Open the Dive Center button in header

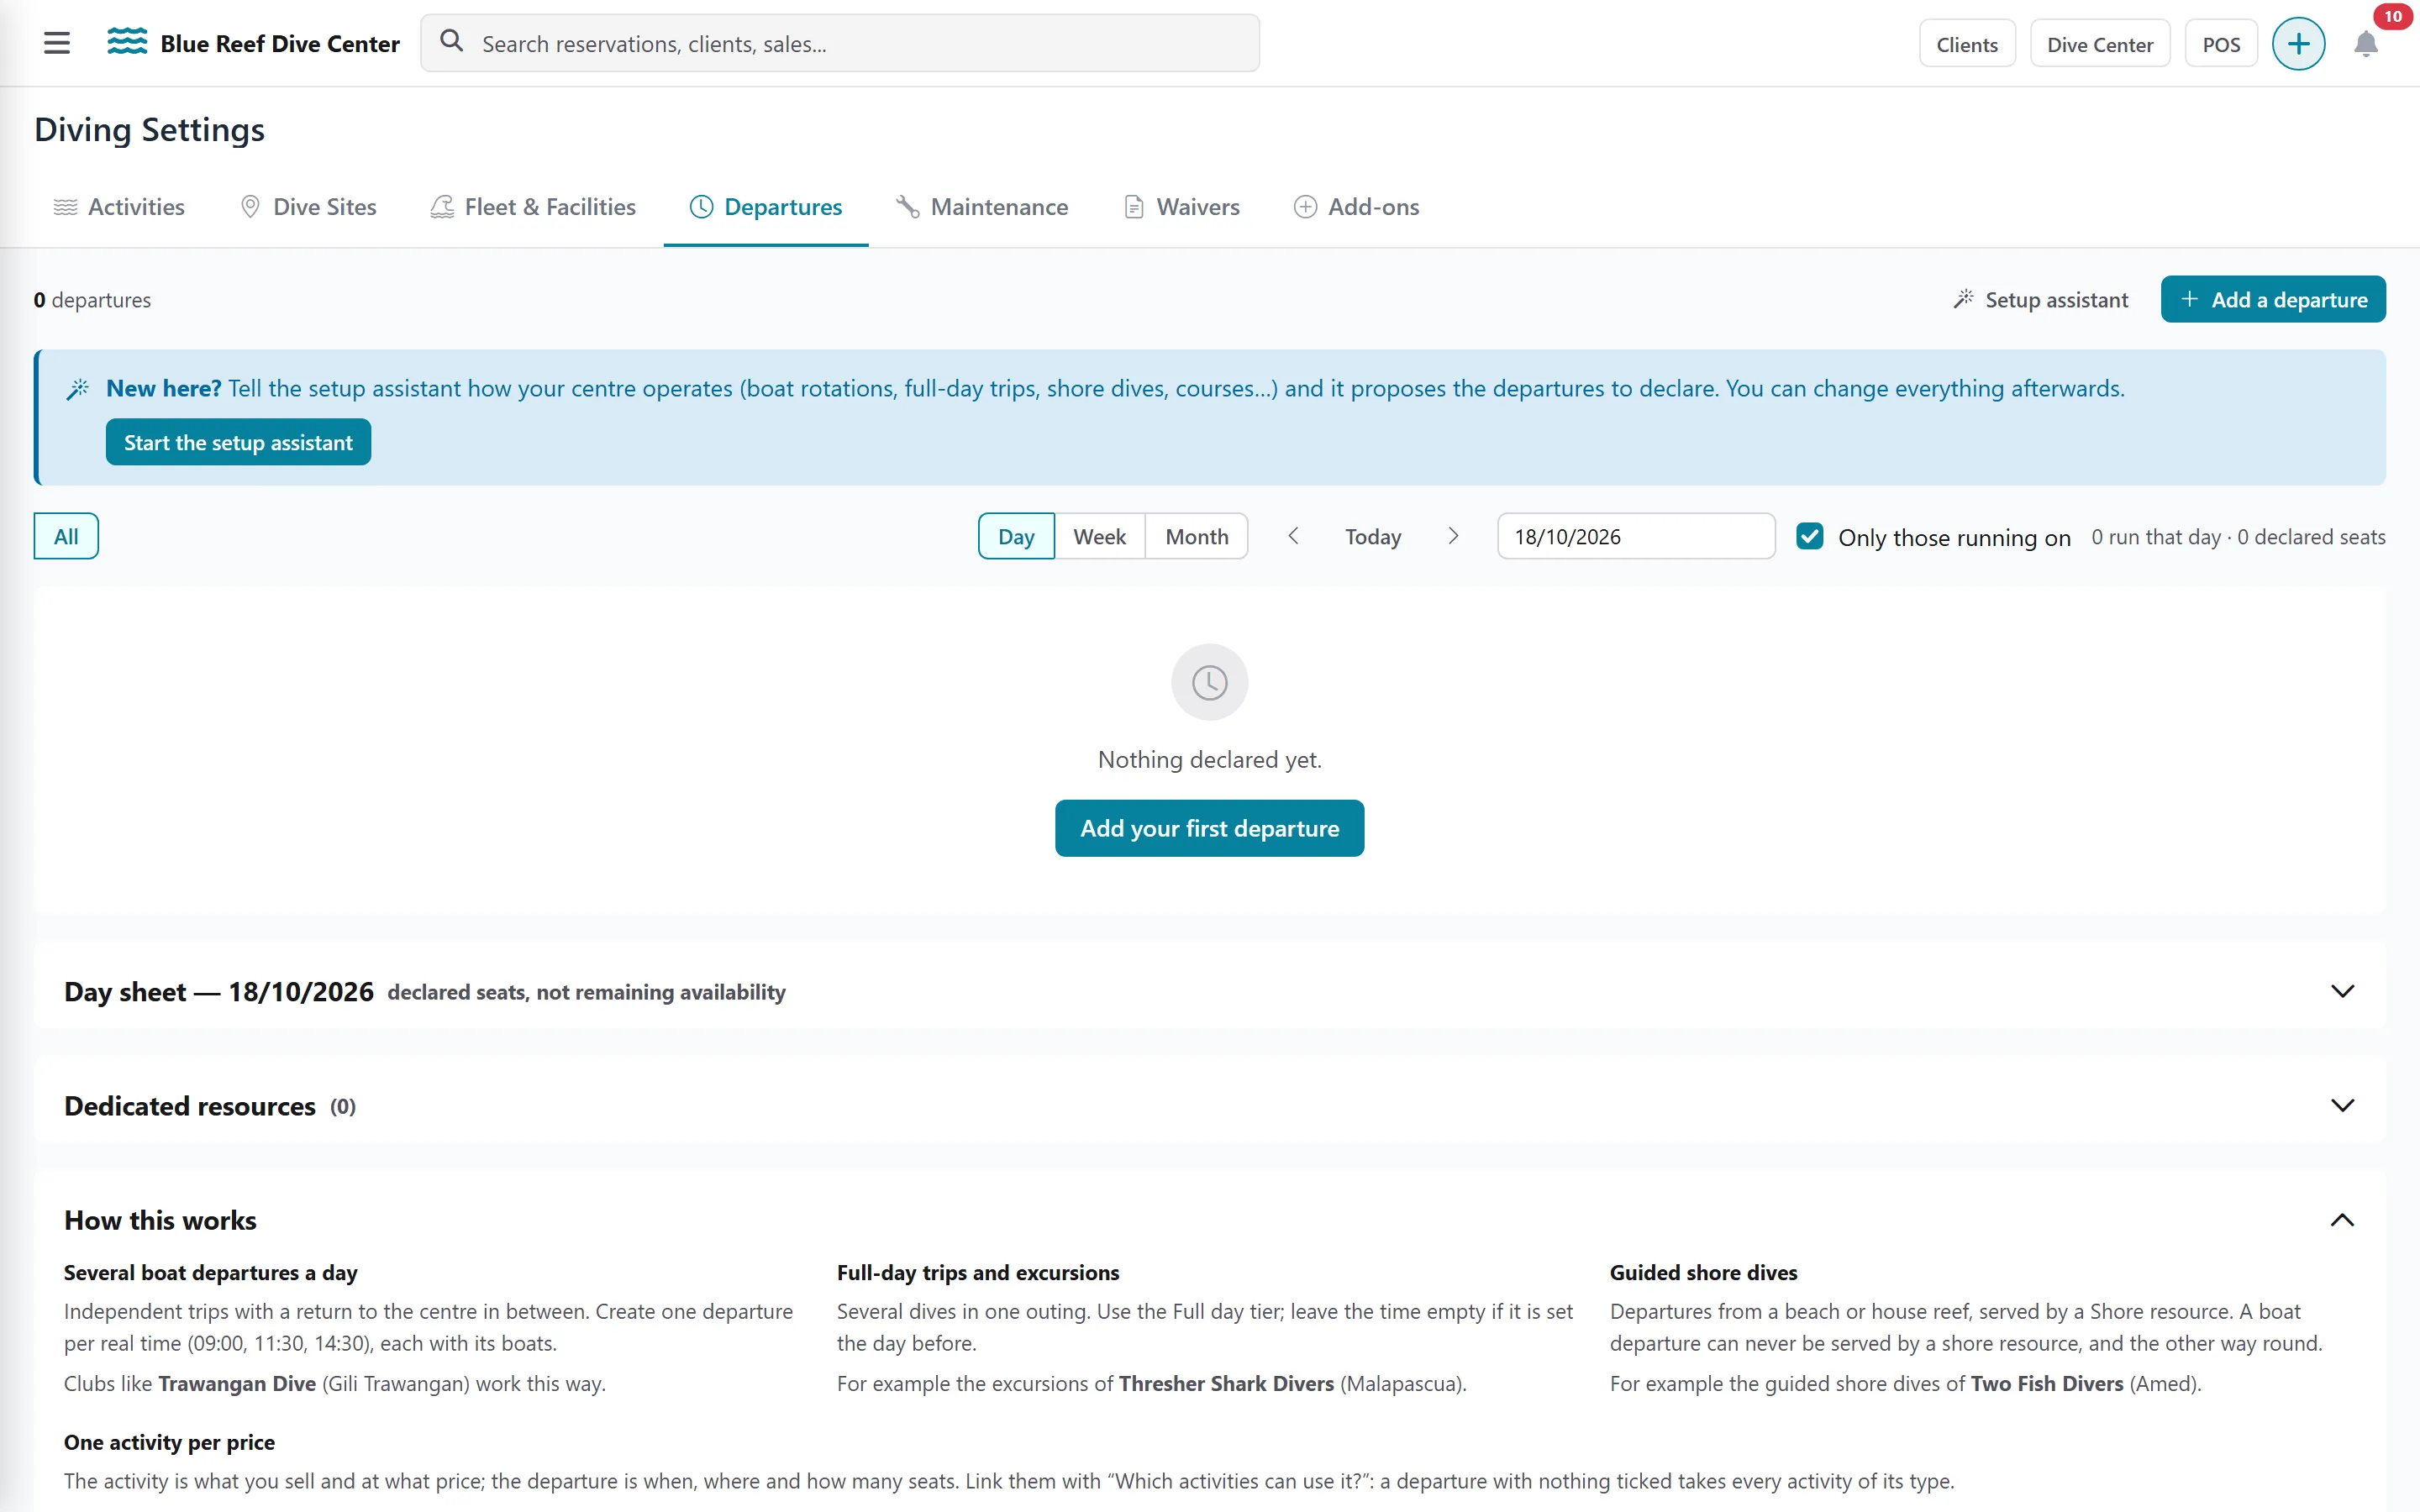click(2099, 44)
